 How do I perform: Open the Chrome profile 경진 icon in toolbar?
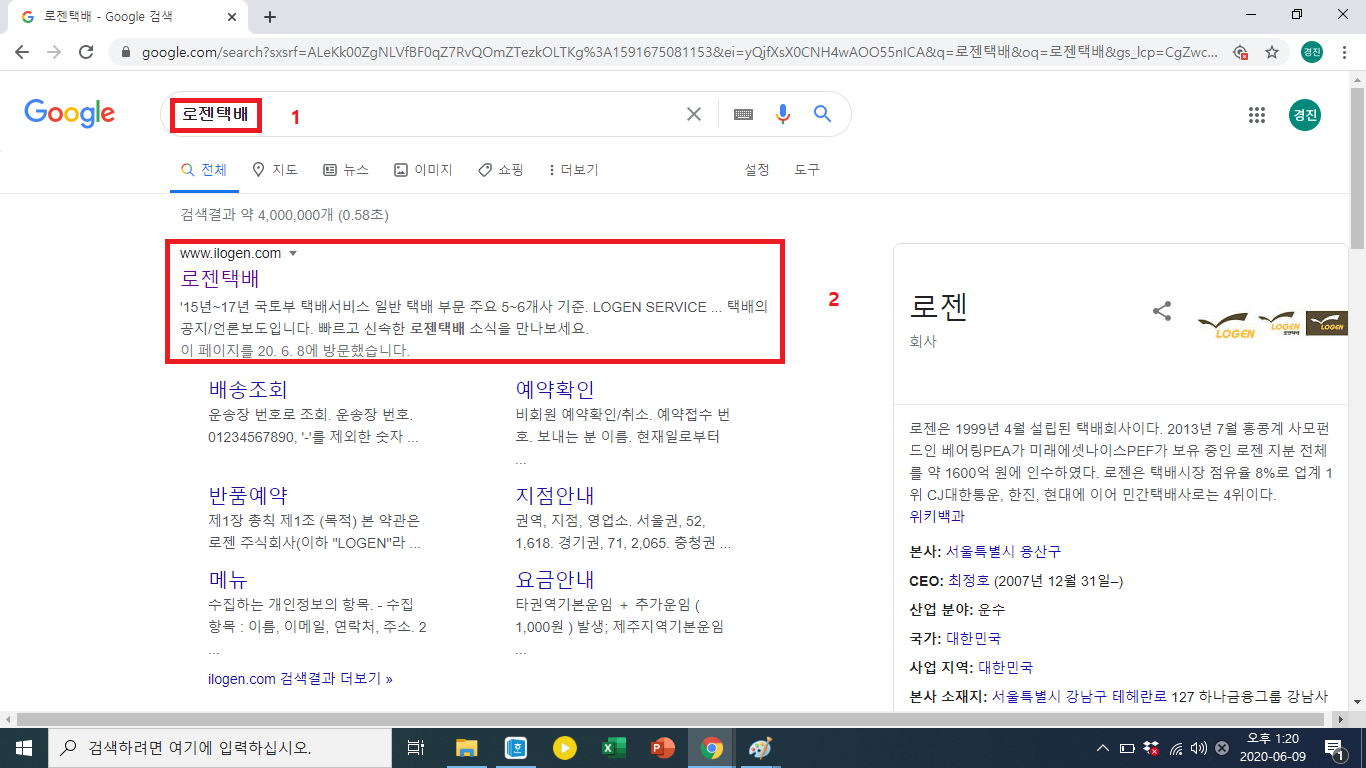1312,52
